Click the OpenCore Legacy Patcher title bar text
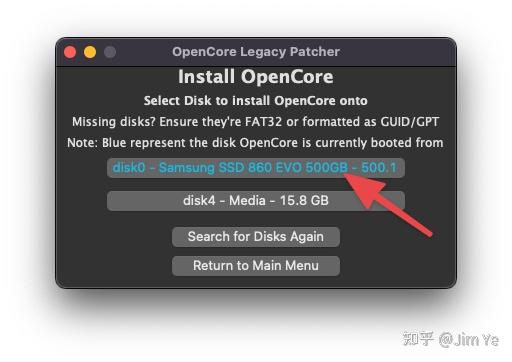Screen dimensions: 512x362 256,52
